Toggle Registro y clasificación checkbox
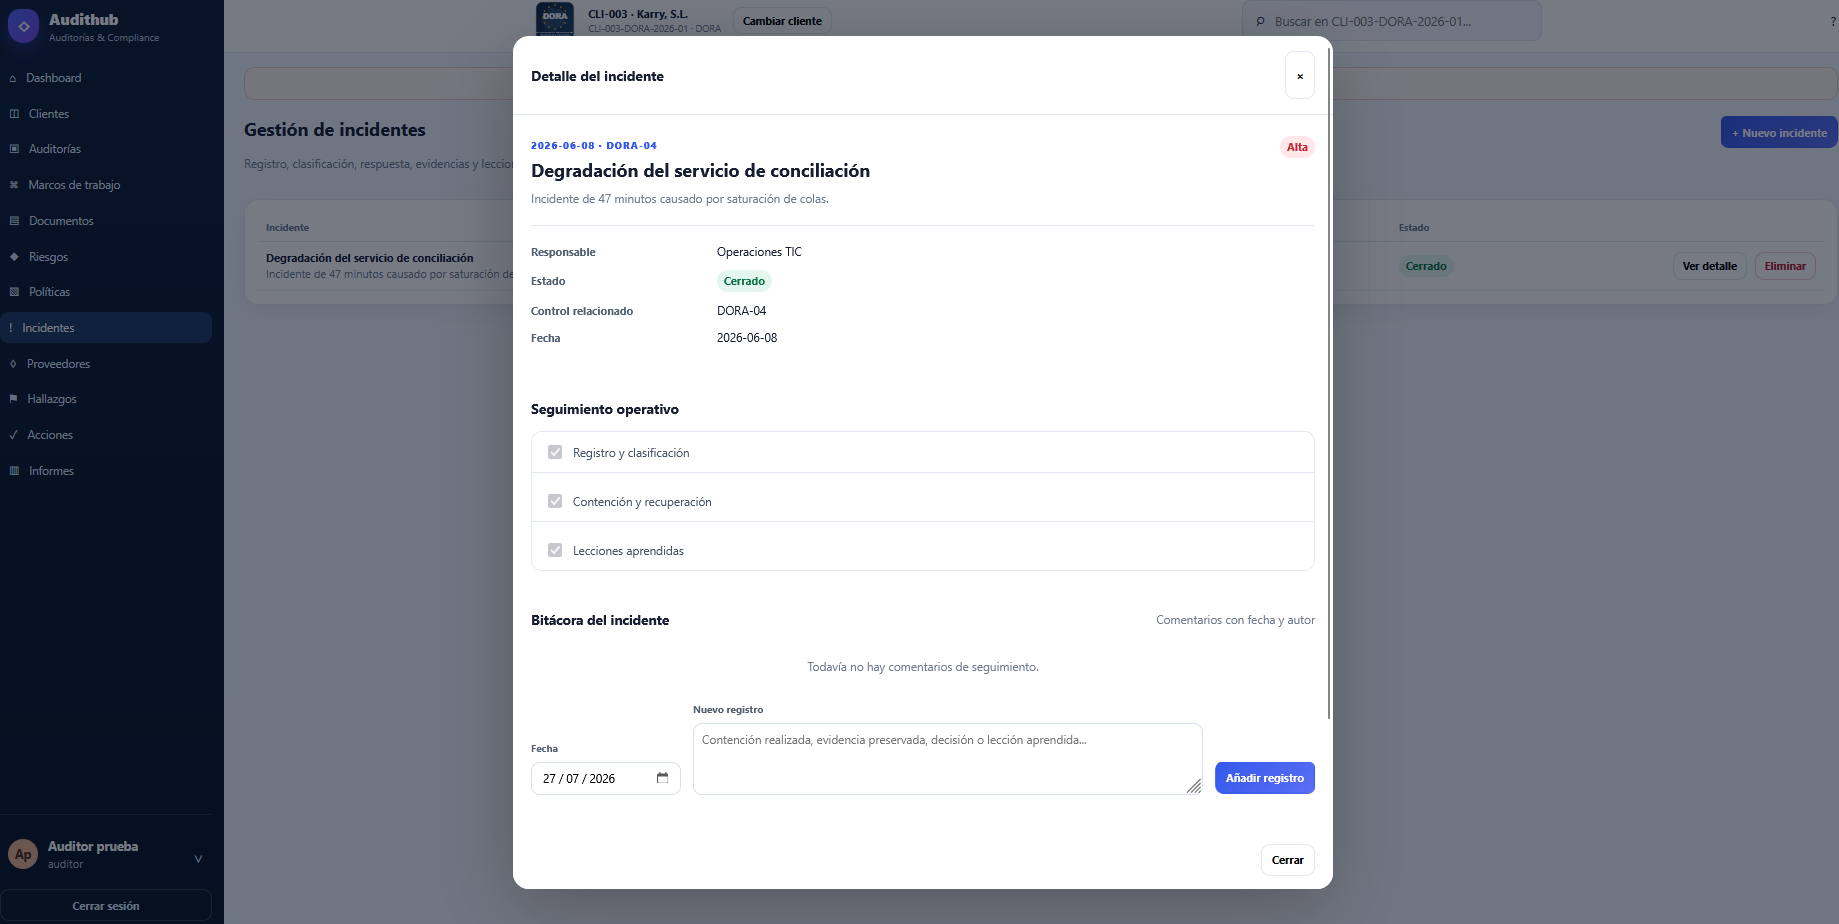The image size is (1839, 924). coord(555,452)
